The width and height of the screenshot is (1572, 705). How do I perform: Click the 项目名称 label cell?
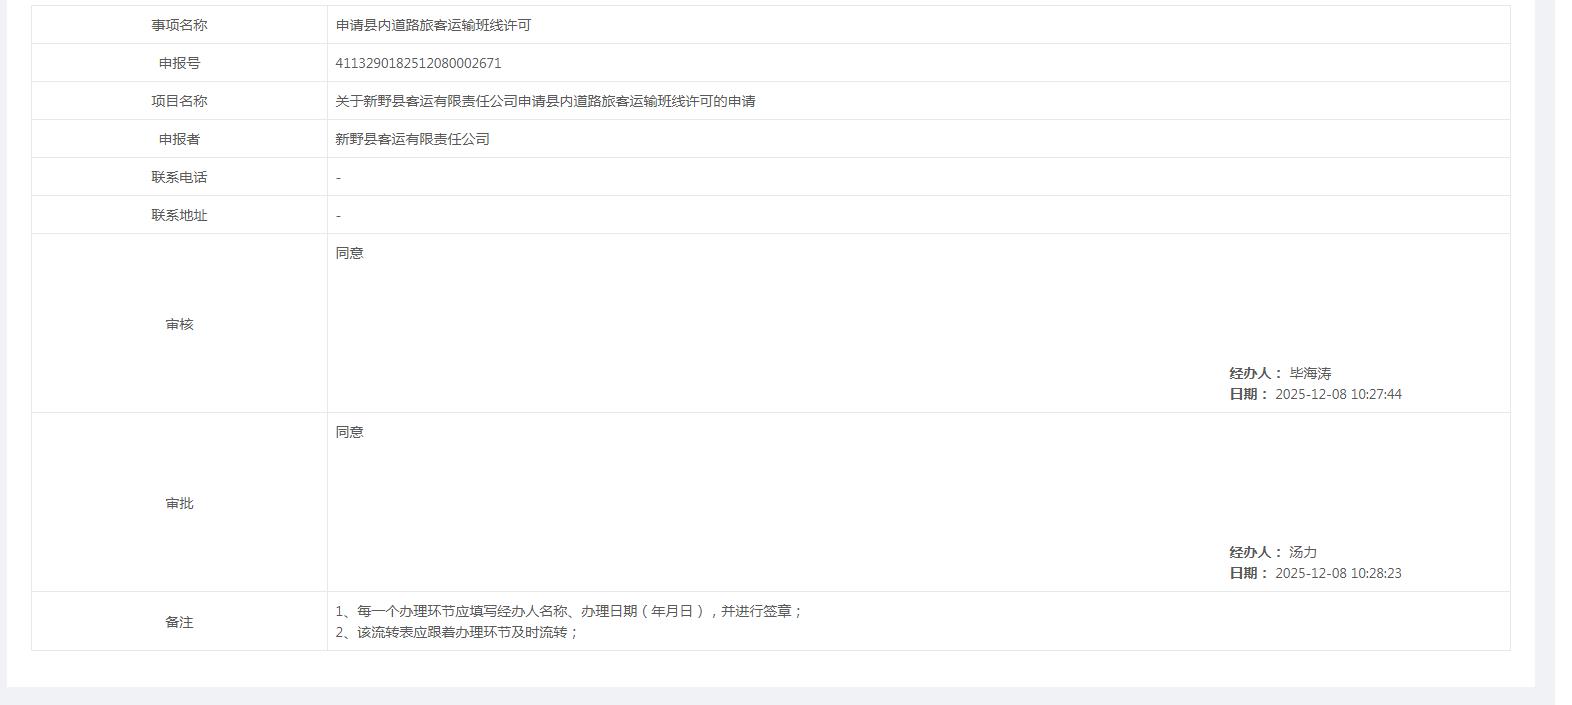pos(179,101)
